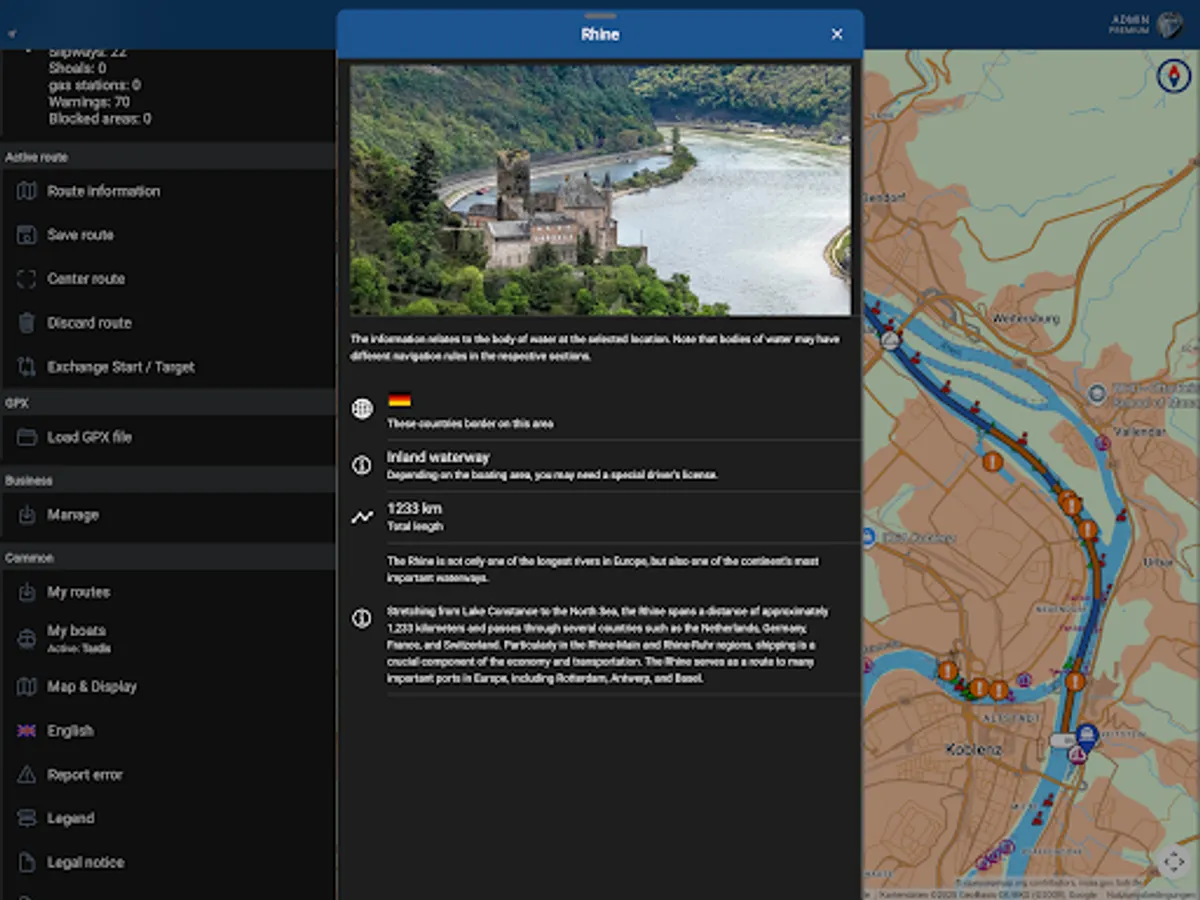This screenshot has width=1200, height=900.
Task: Click the Route information icon
Action: click(x=26, y=191)
